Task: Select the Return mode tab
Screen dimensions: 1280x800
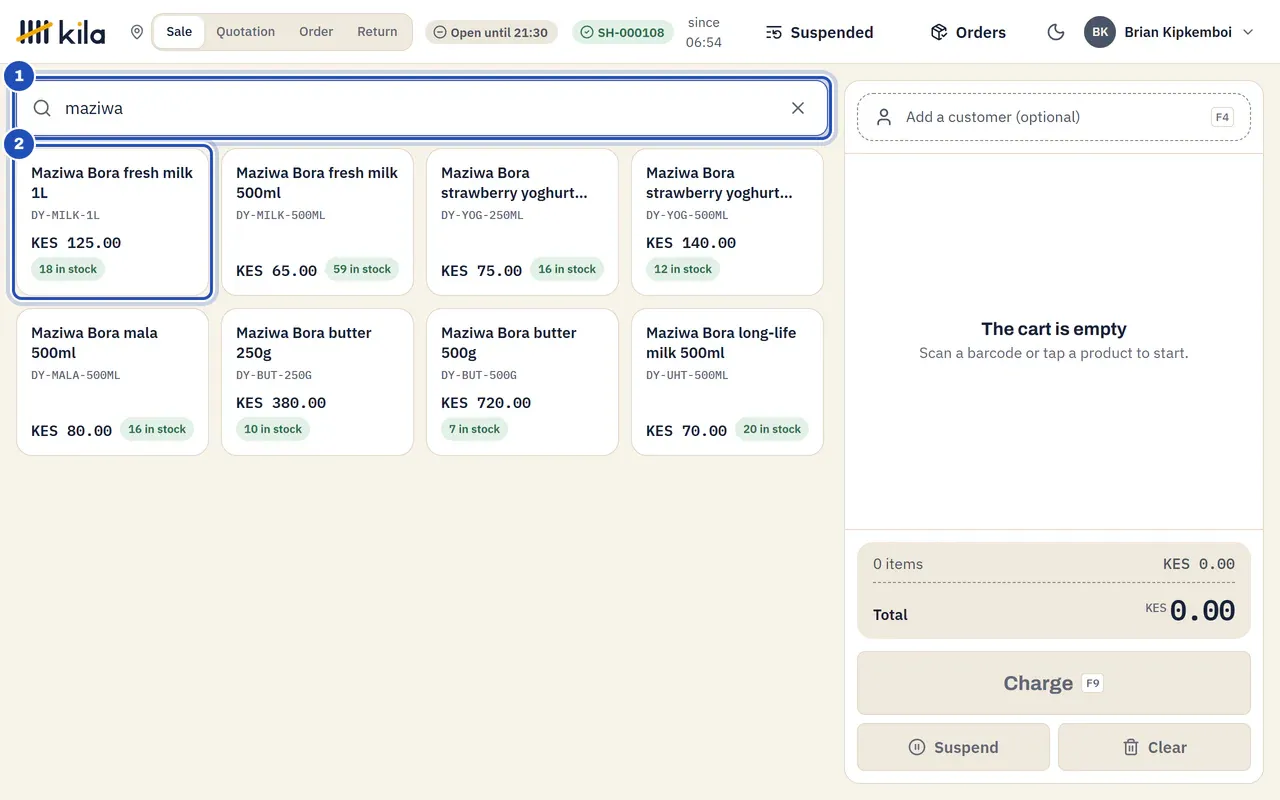Action: (x=377, y=32)
